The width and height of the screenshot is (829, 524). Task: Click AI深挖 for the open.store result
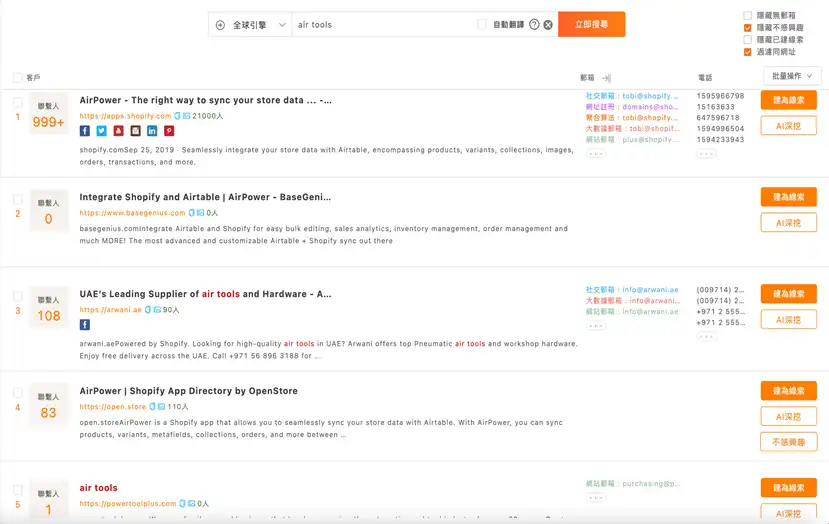788,417
